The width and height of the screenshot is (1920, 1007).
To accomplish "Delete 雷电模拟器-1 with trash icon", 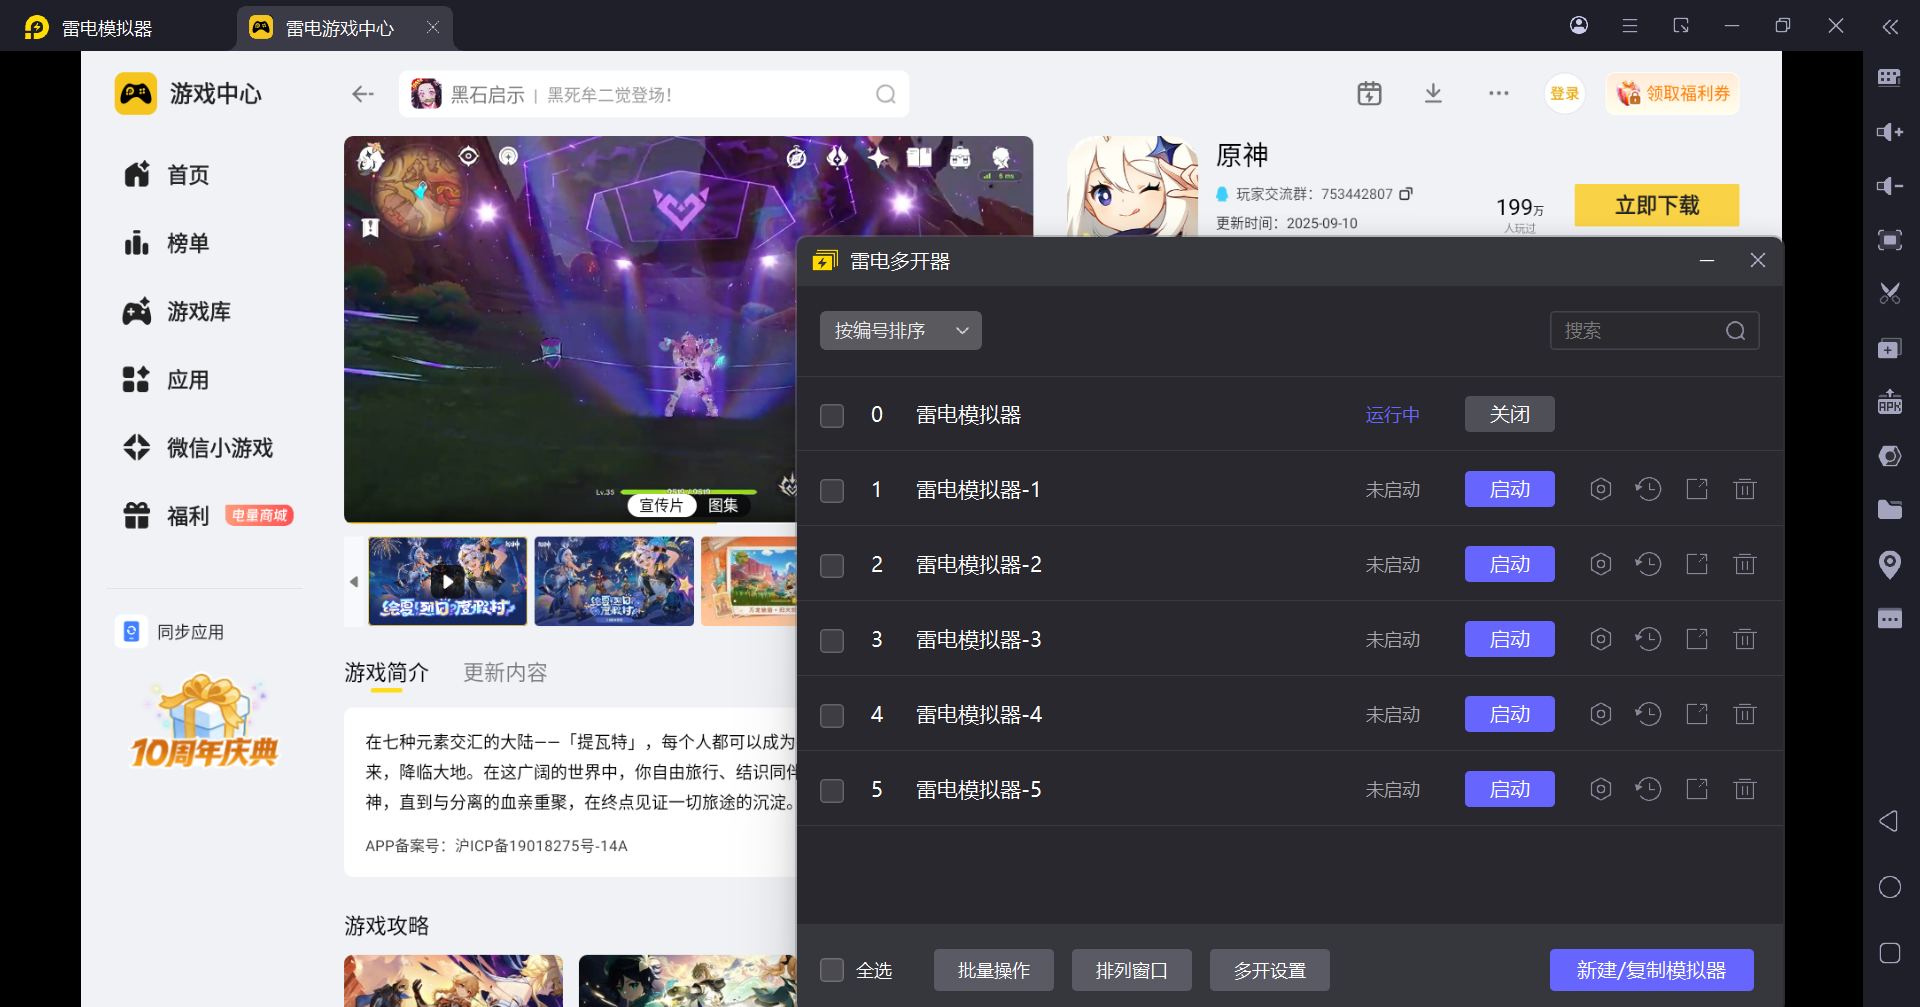I will click(1745, 489).
